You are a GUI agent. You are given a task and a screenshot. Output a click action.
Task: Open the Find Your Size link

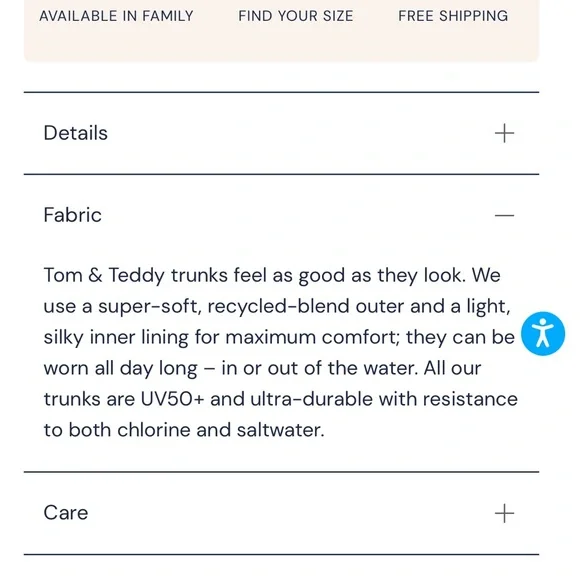tap(296, 16)
